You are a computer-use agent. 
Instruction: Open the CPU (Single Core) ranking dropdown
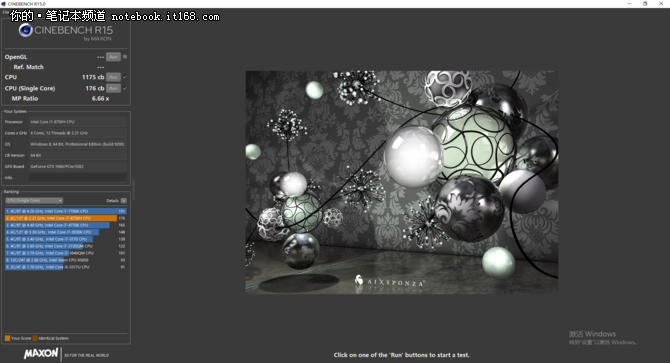(34, 200)
